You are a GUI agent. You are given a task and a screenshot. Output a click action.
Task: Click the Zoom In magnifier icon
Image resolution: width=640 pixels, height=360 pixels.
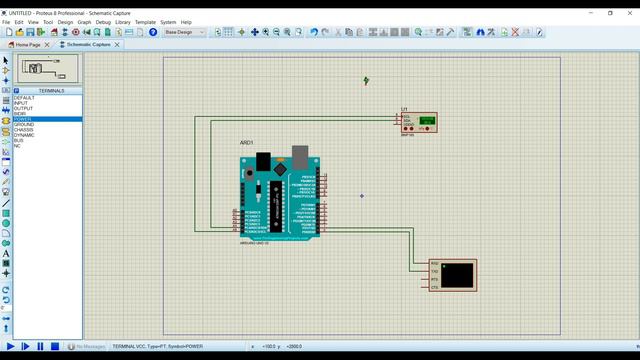point(266,32)
